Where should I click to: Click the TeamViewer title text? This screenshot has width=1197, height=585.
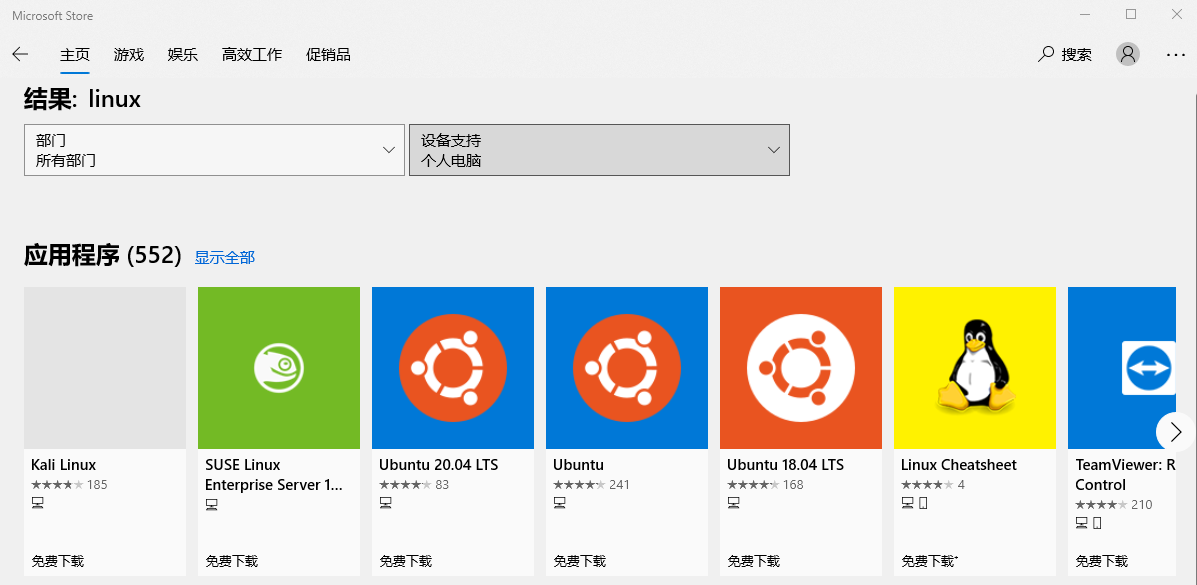[1124, 474]
